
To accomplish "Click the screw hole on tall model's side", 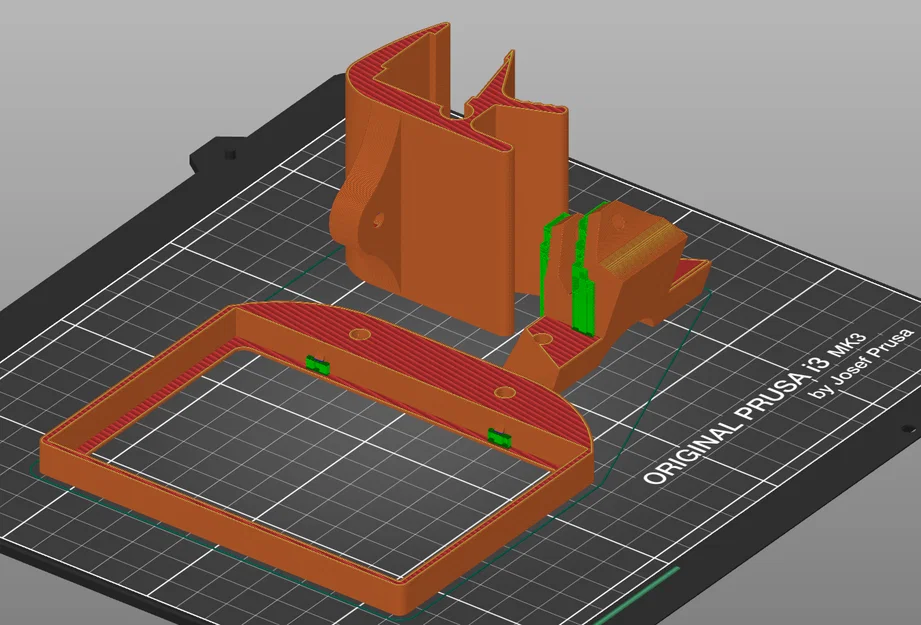I will click(378, 220).
